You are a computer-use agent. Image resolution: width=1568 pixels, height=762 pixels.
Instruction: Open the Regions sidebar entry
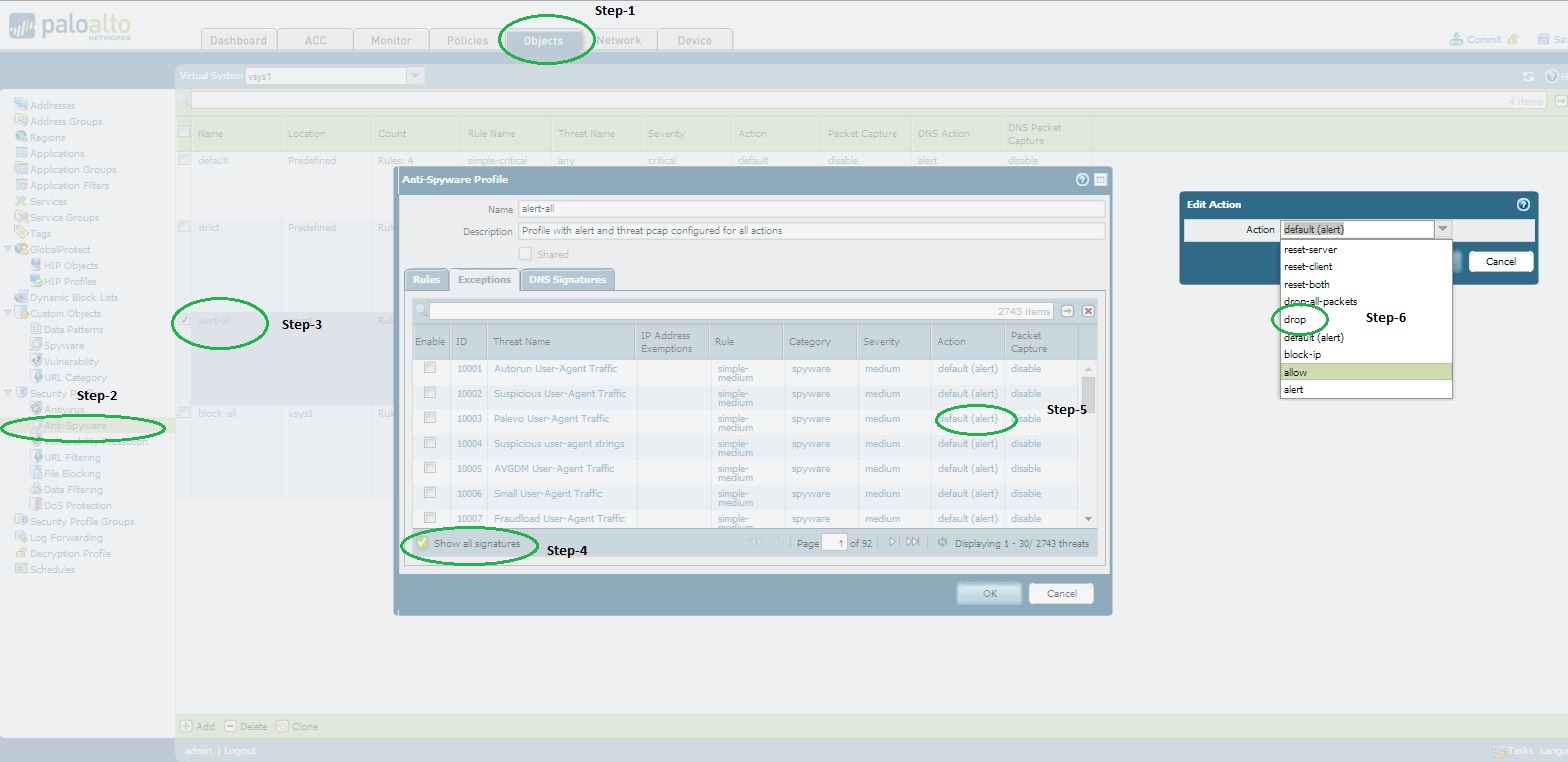pos(47,137)
